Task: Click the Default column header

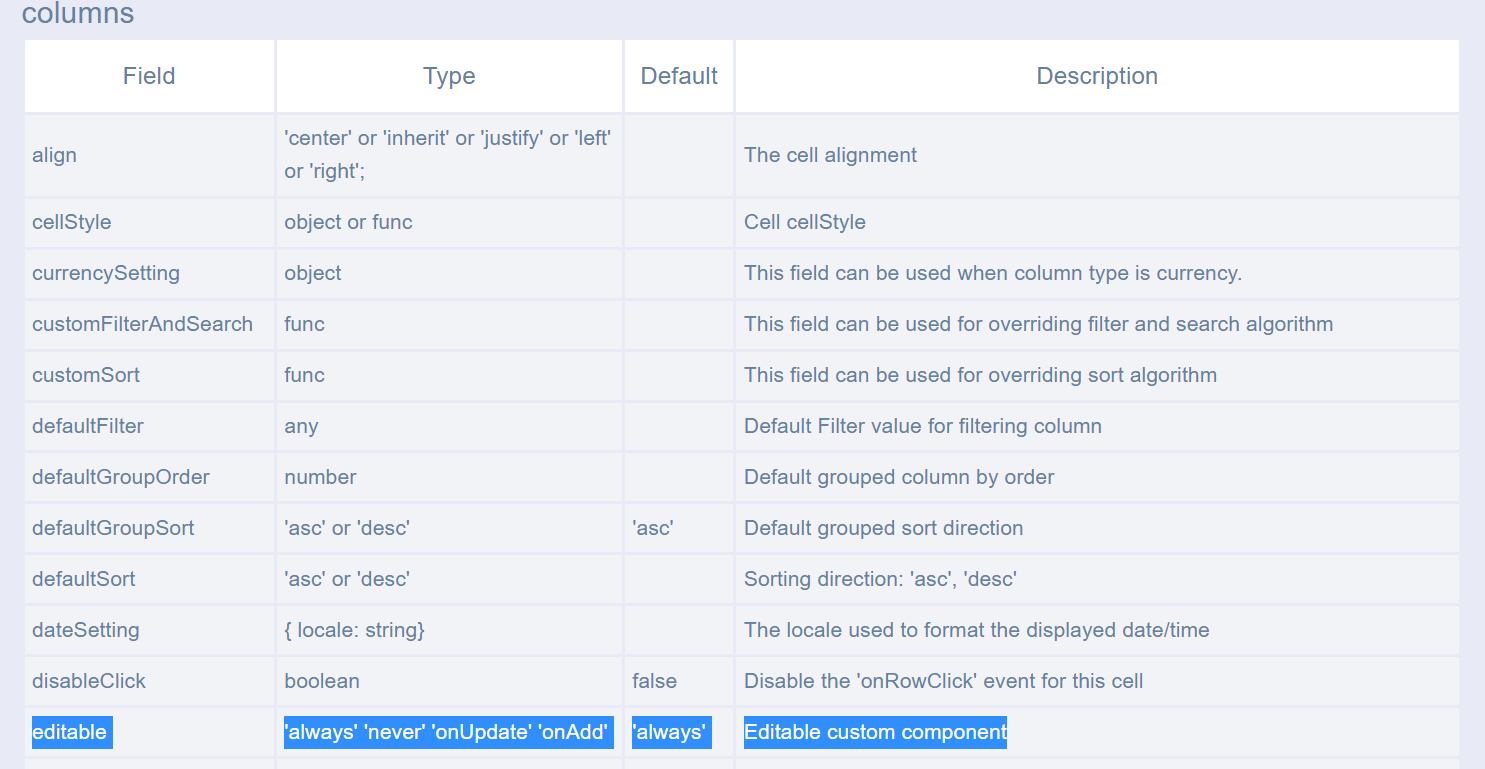Action: (x=679, y=75)
